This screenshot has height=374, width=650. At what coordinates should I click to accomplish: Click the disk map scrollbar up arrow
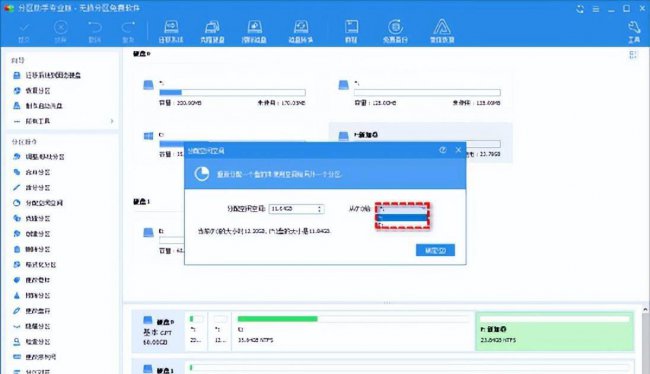click(x=645, y=310)
